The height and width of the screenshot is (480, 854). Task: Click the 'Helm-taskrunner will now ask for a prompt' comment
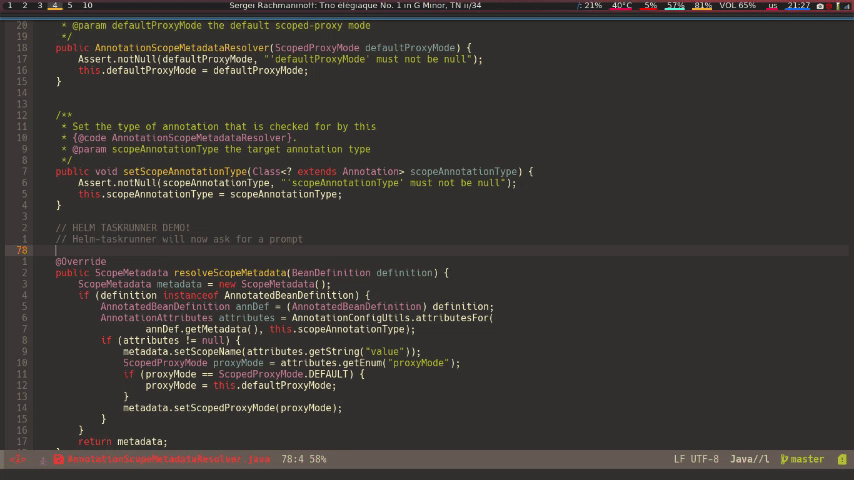[x=179, y=239]
